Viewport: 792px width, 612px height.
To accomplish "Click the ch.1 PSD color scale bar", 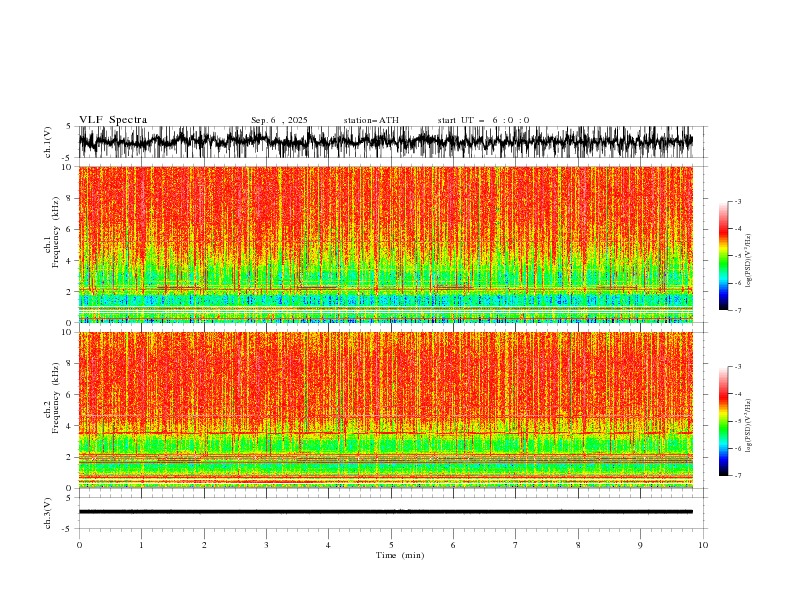I will 723,256.
